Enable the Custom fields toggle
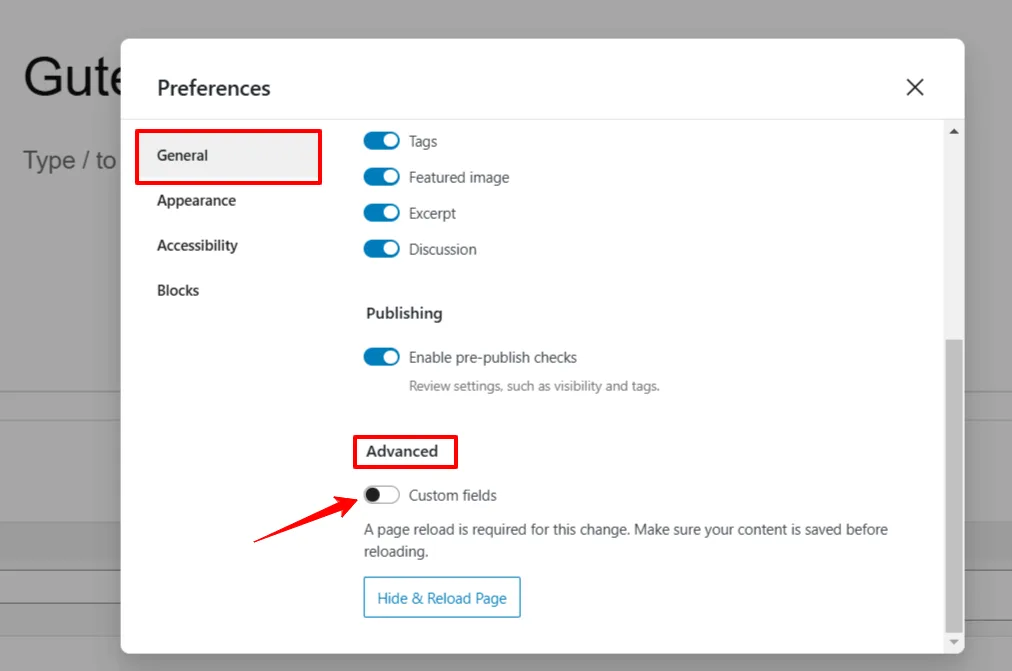Viewport: 1012px width, 671px height. pyautogui.click(x=381, y=495)
